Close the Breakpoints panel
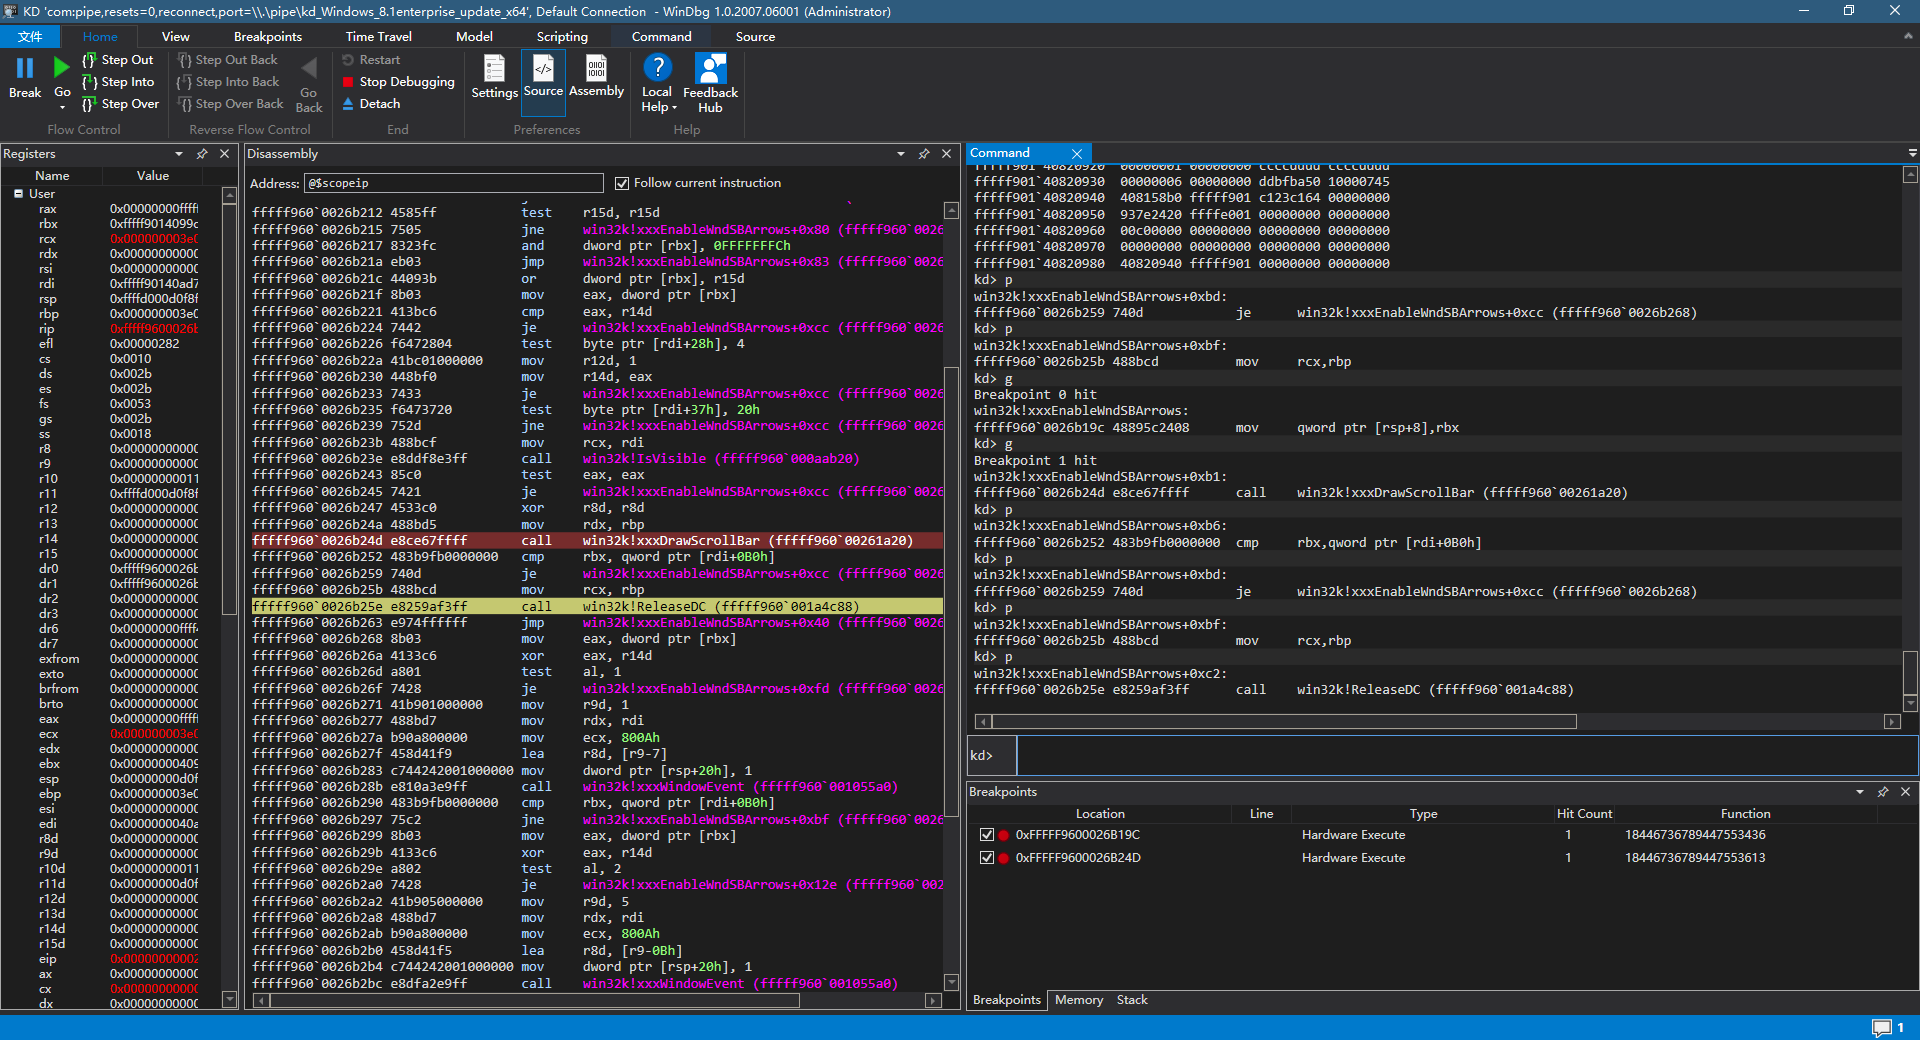This screenshot has width=1920, height=1040. point(1906,792)
